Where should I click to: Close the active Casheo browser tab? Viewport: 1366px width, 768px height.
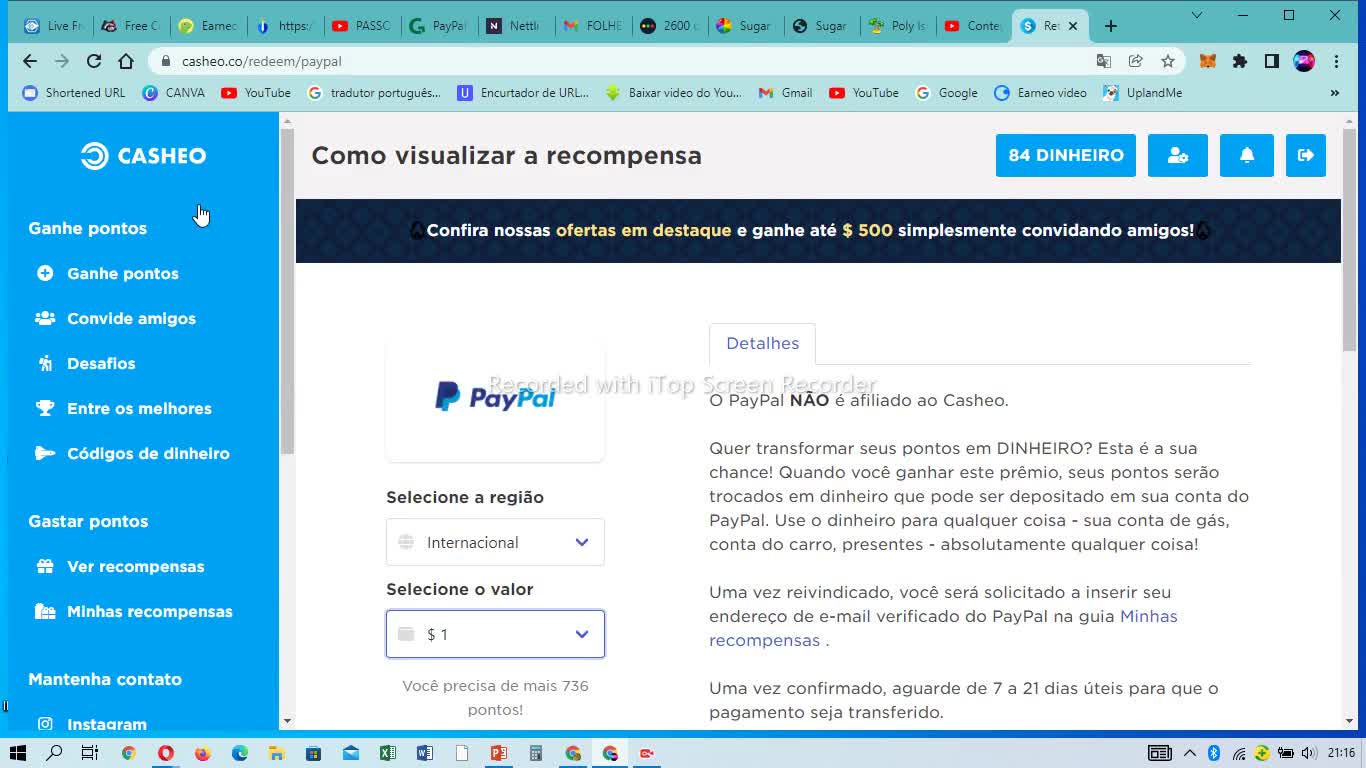pyautogui.click(x=1073, y=26)
